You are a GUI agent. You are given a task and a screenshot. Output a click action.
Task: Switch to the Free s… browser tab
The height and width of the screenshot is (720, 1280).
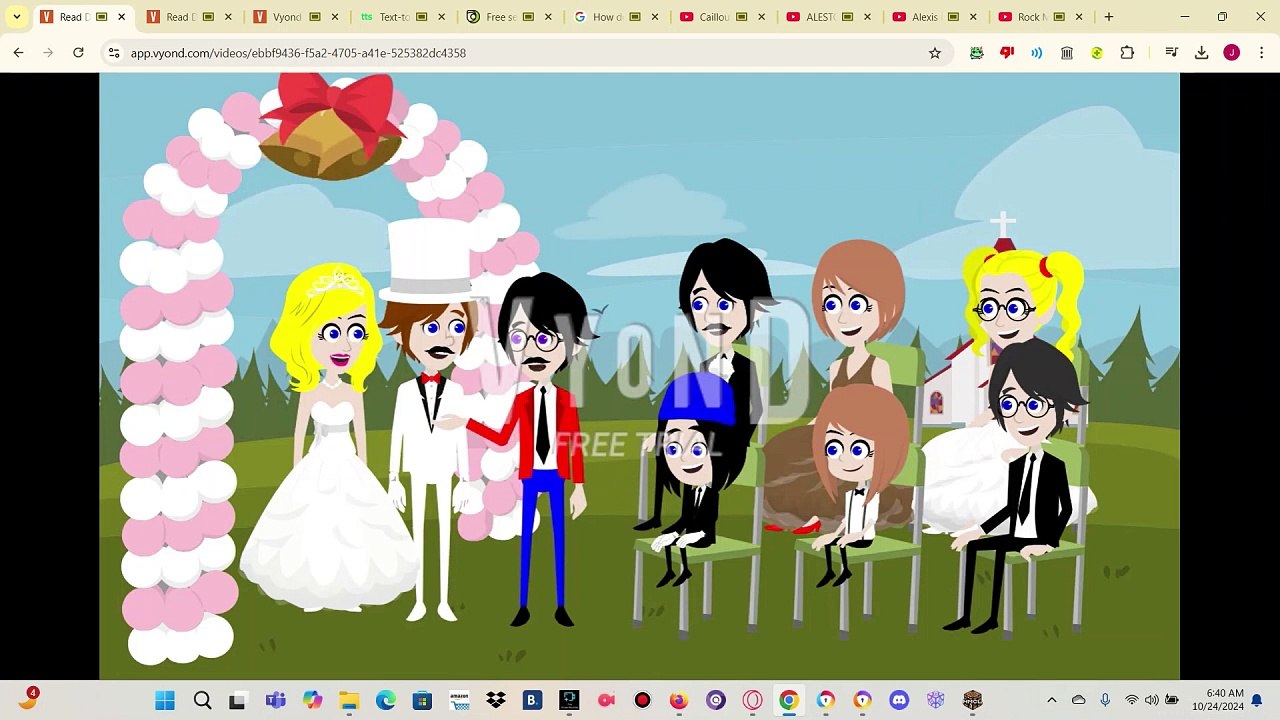(x=510, y=17)
